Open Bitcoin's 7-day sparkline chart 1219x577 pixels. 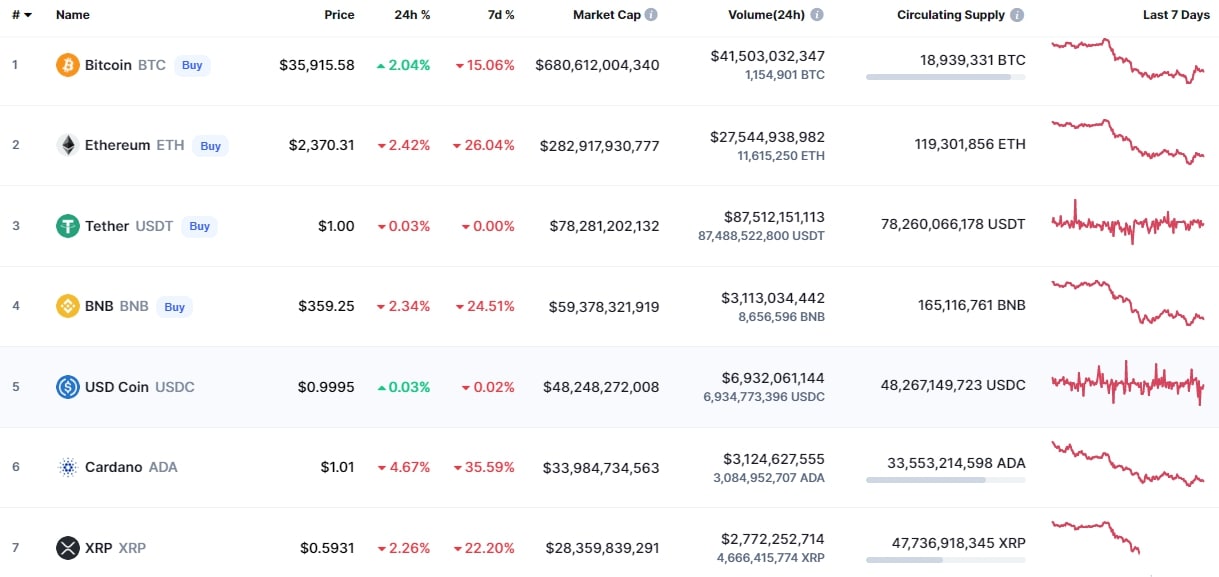[x=1128, y=61]
